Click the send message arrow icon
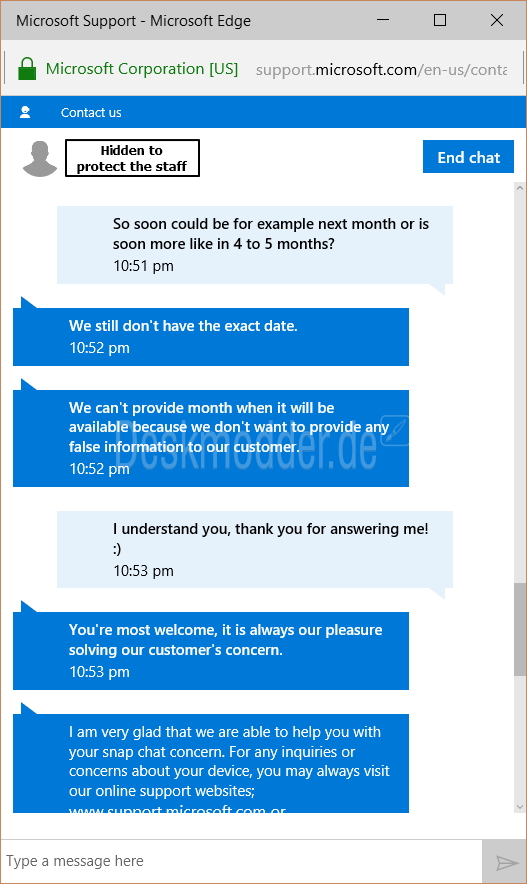 (x=506, y=862)
